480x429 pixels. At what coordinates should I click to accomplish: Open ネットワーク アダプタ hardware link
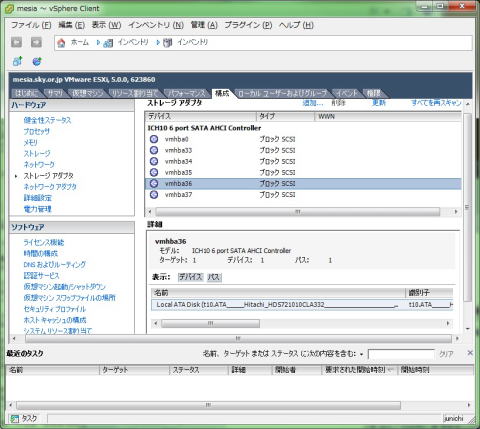coord(50,187)
